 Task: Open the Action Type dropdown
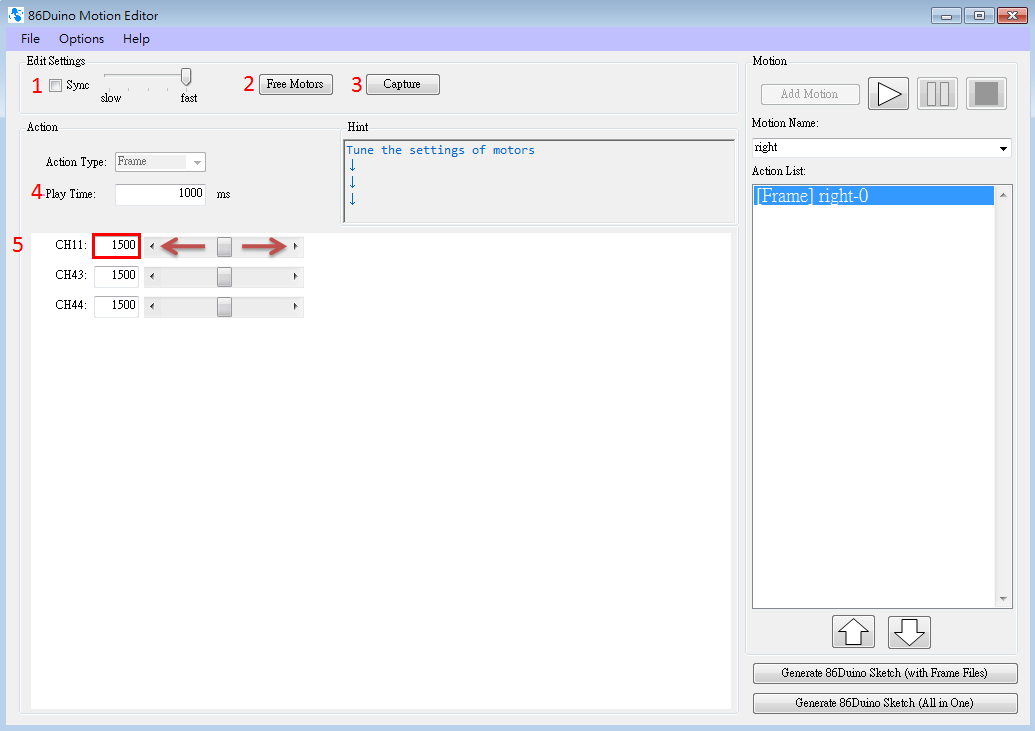coord(160,162)
